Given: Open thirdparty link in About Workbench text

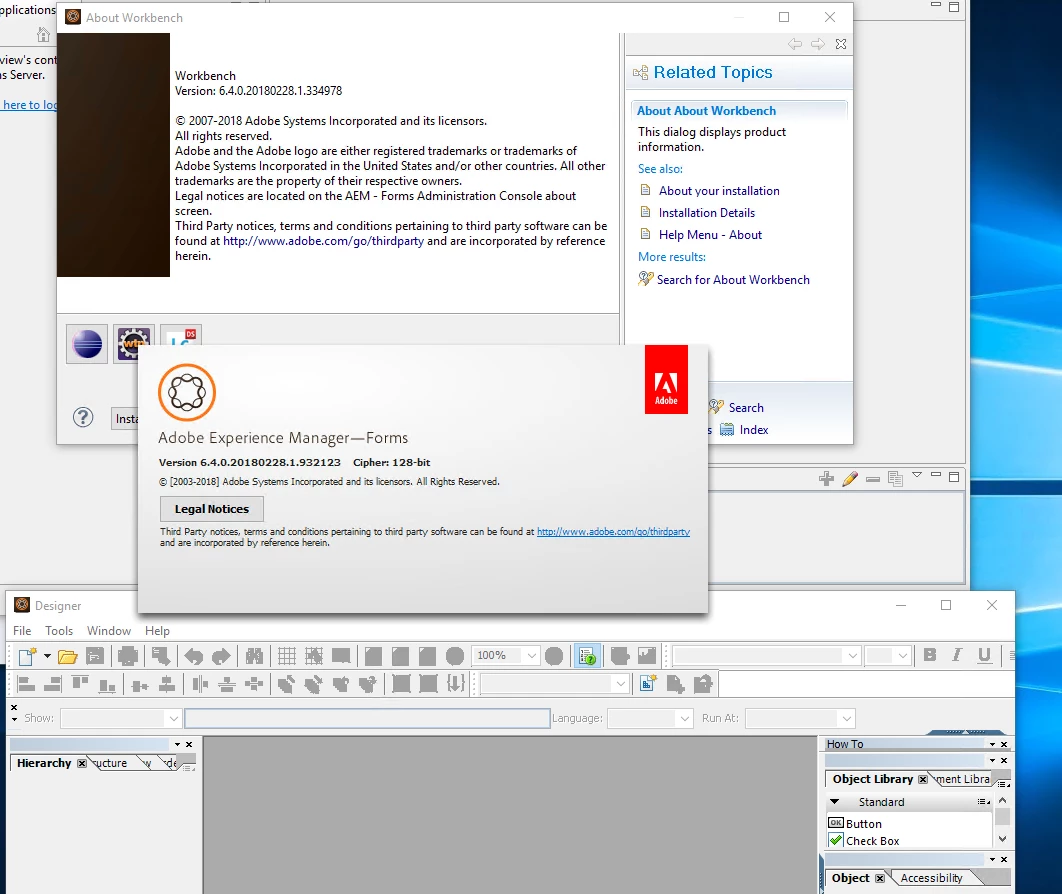Looking at the screenshot, I should 323,241.
